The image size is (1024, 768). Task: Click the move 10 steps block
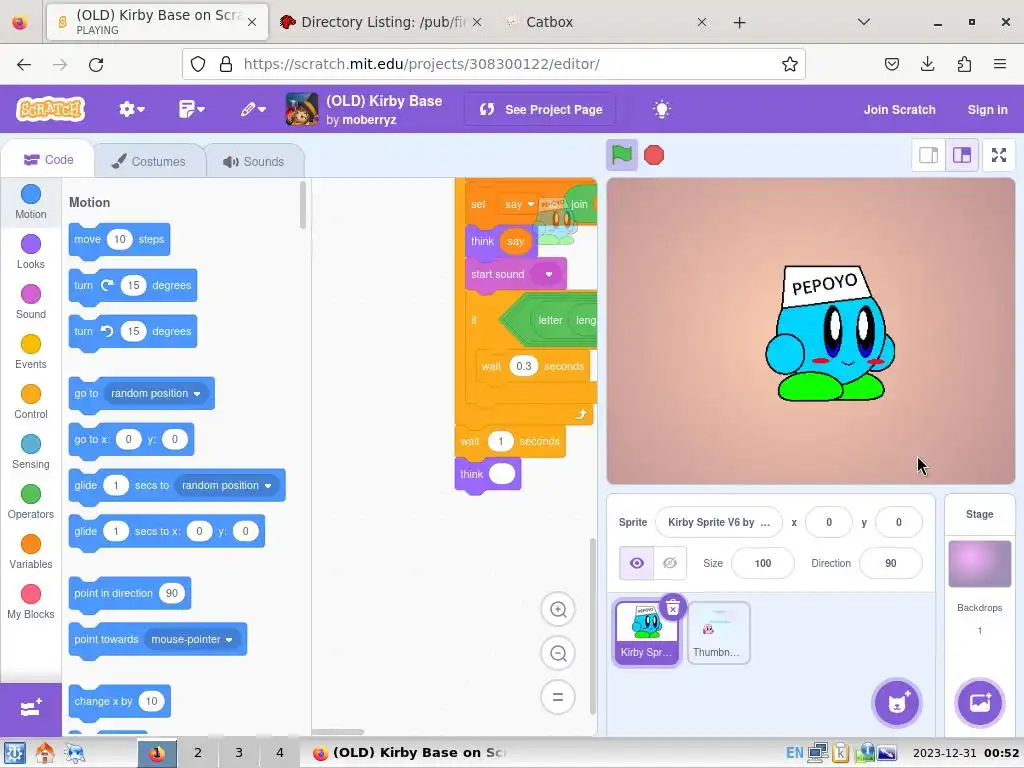point(119,240)
